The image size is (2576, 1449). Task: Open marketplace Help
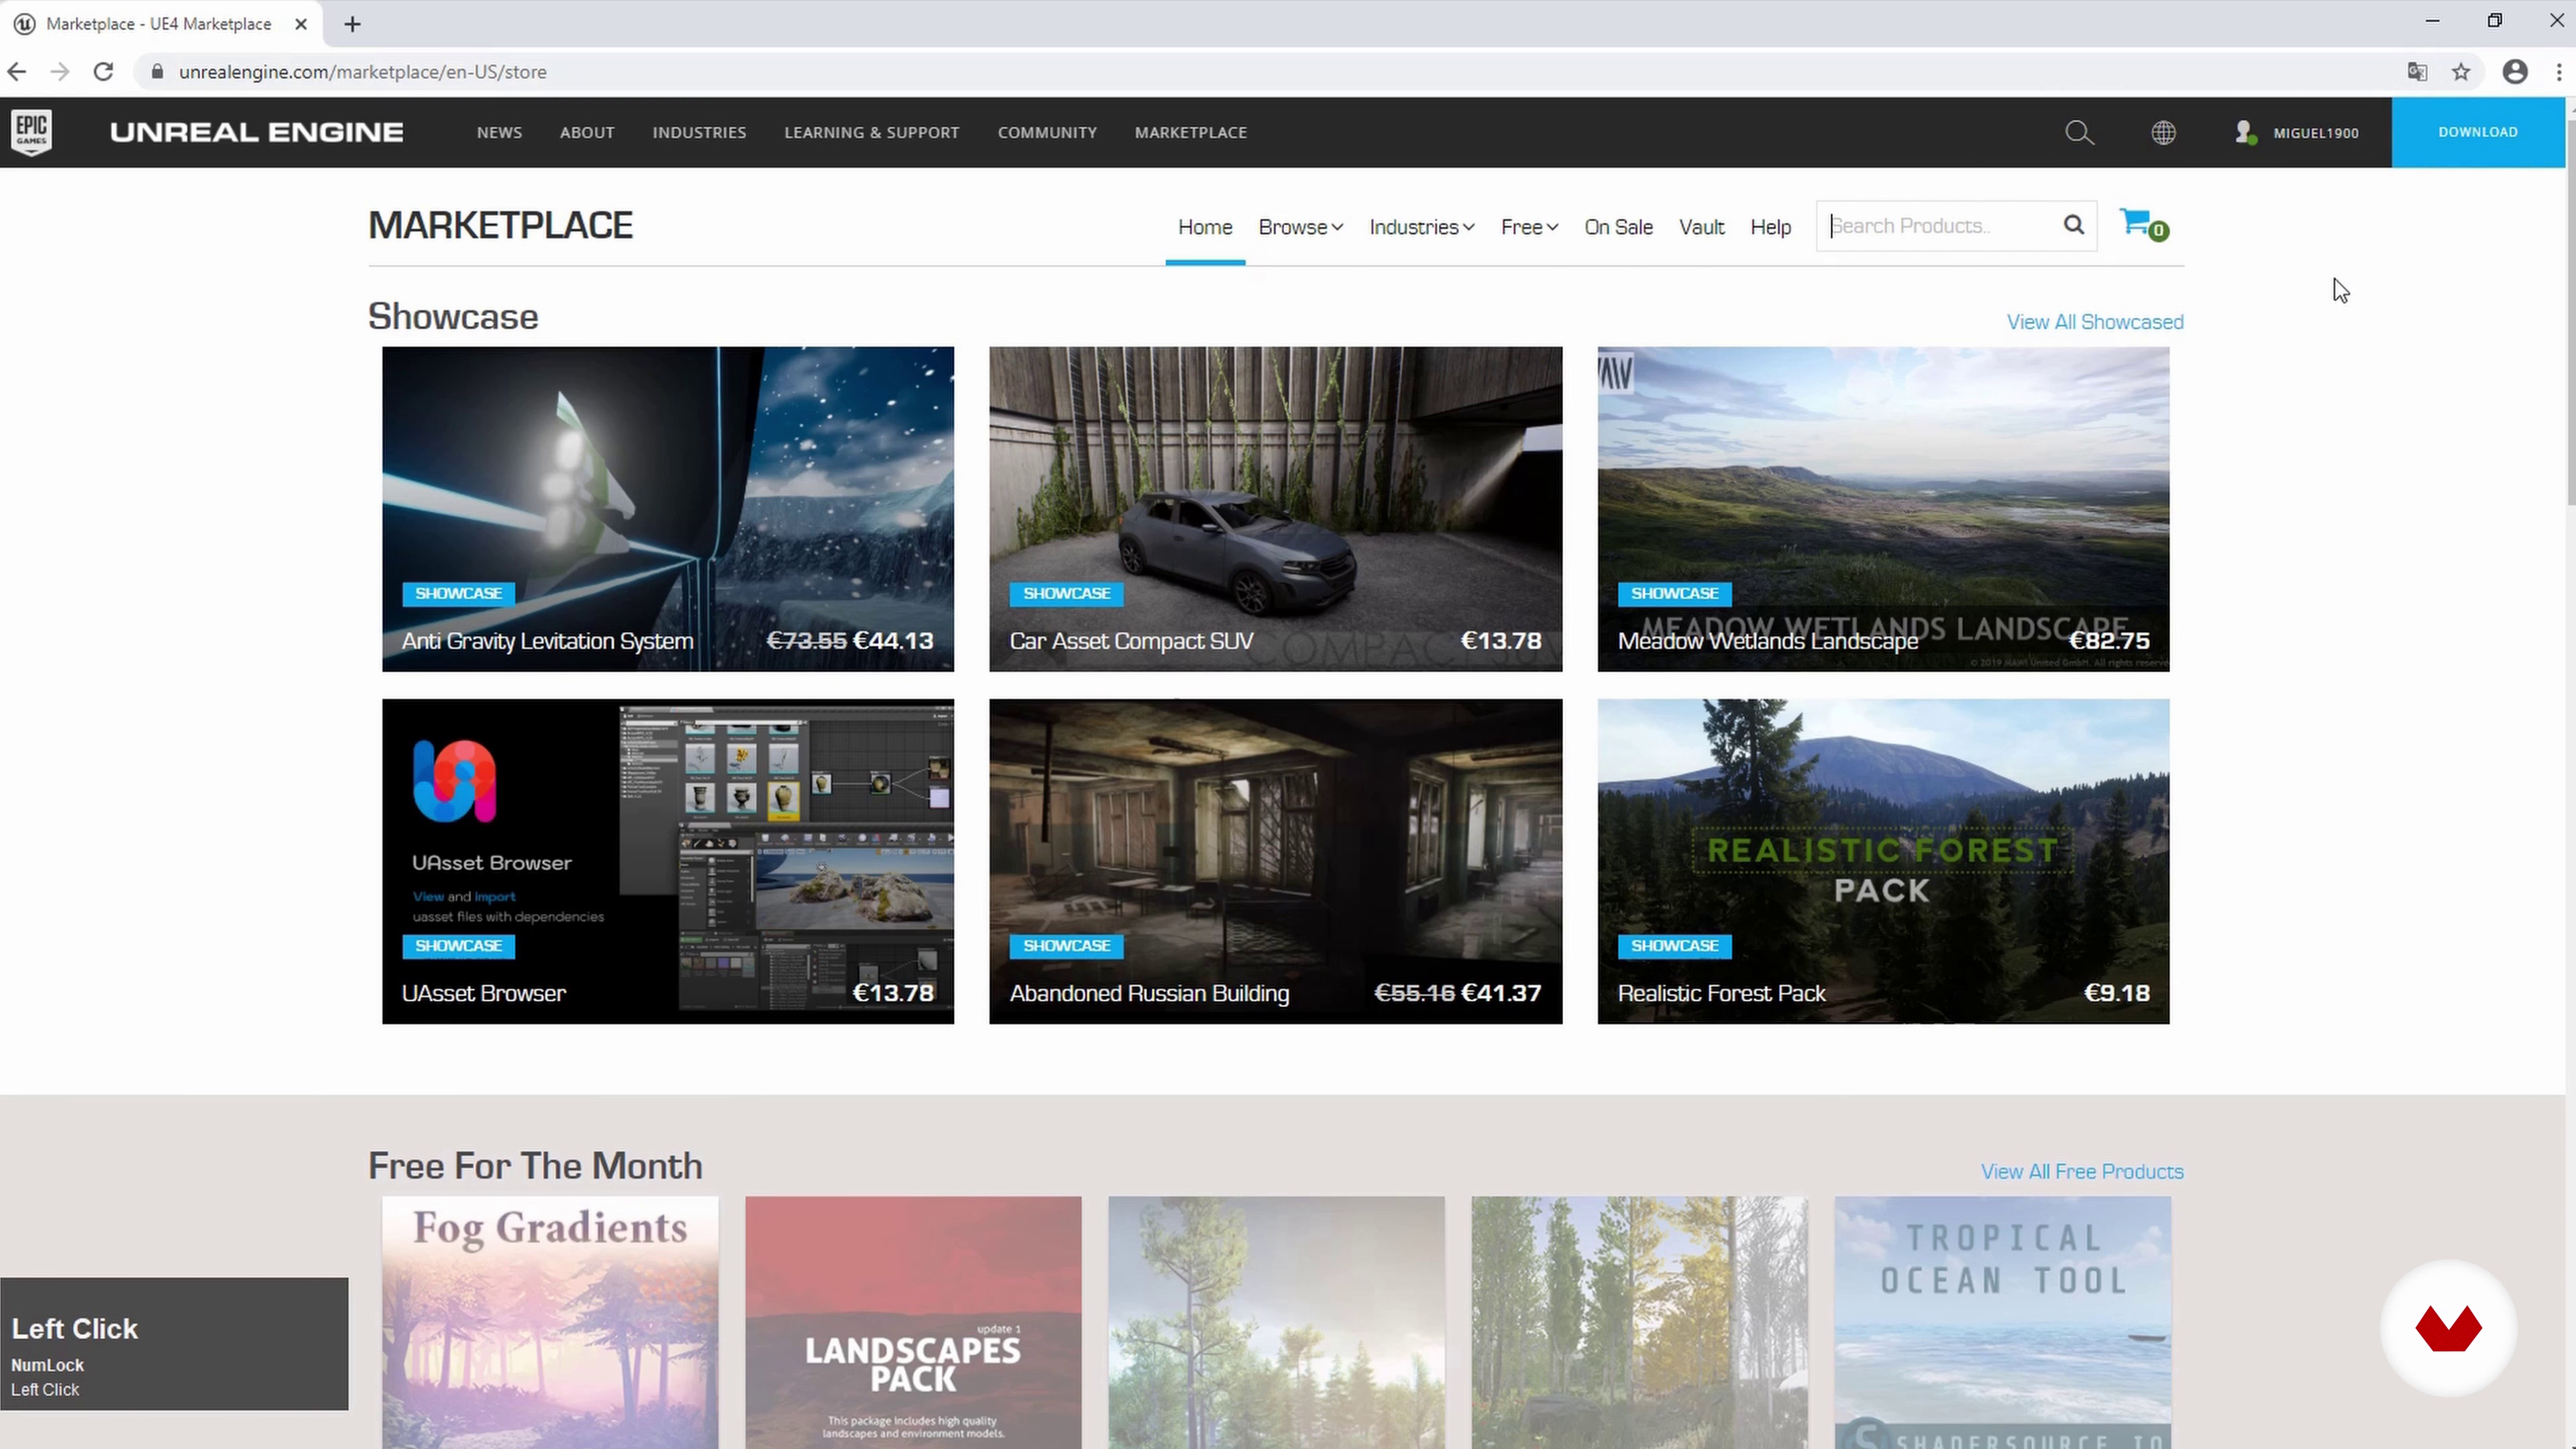pos(1770,227)
